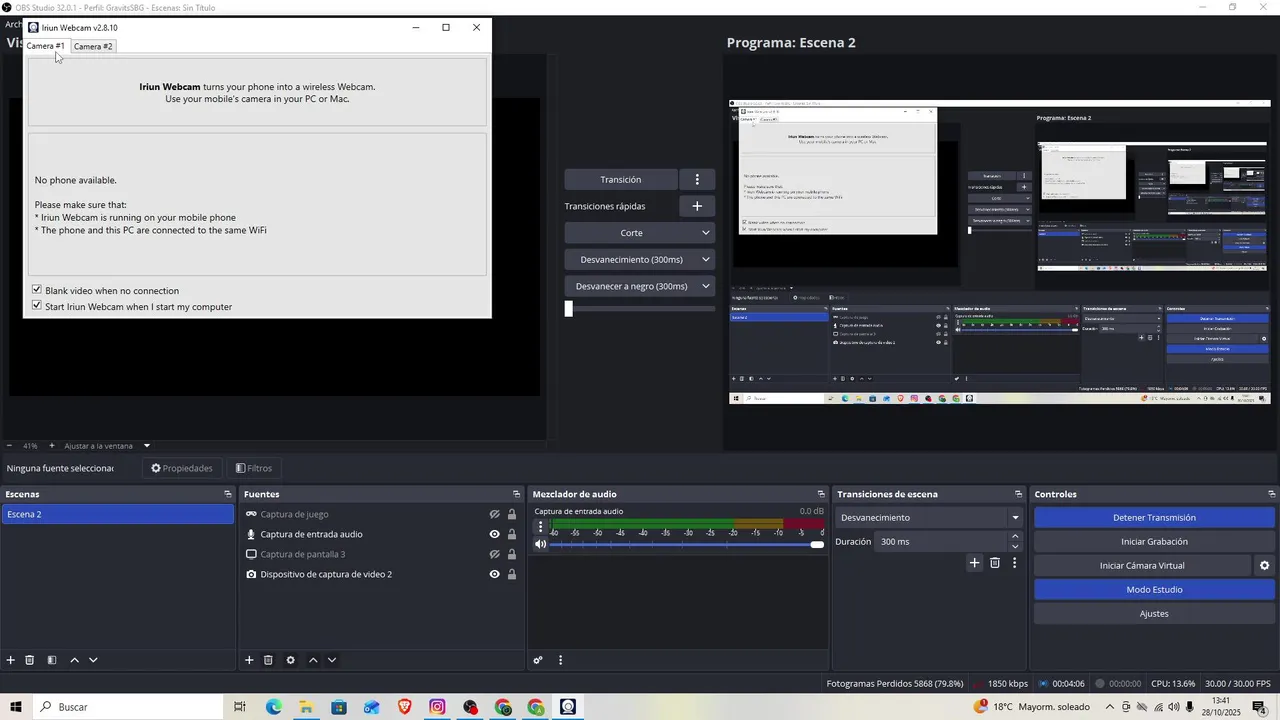This screenshot has width=1280, height=720.
Task: Click transition Duración 300 ms field
Action: tap(940, 542)
